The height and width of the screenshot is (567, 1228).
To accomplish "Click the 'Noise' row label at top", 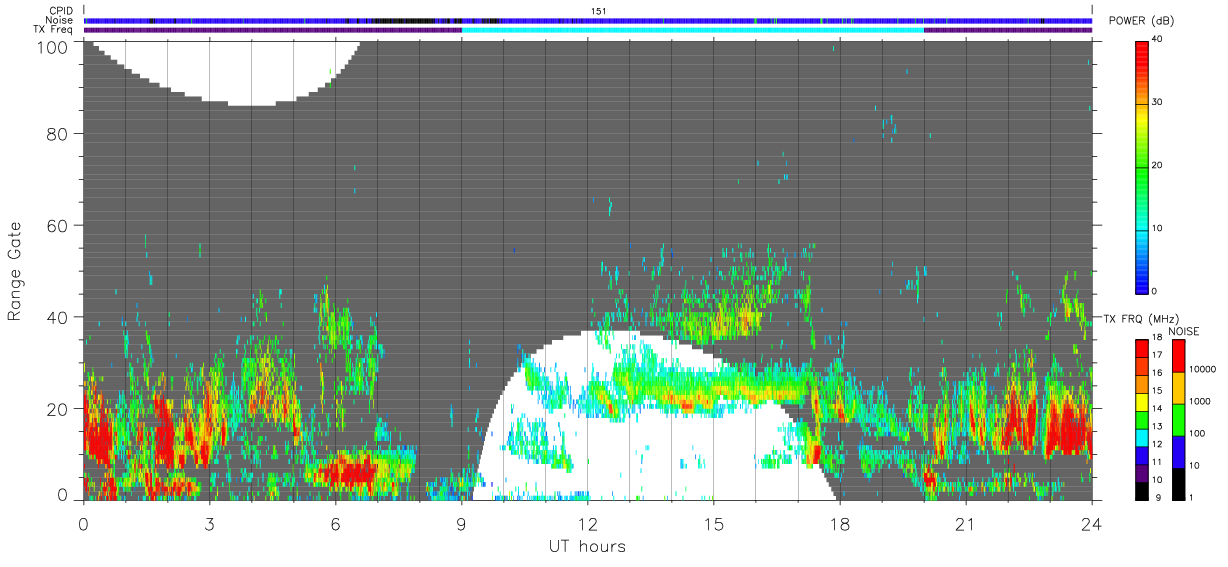I will click(x=61, y=20).
